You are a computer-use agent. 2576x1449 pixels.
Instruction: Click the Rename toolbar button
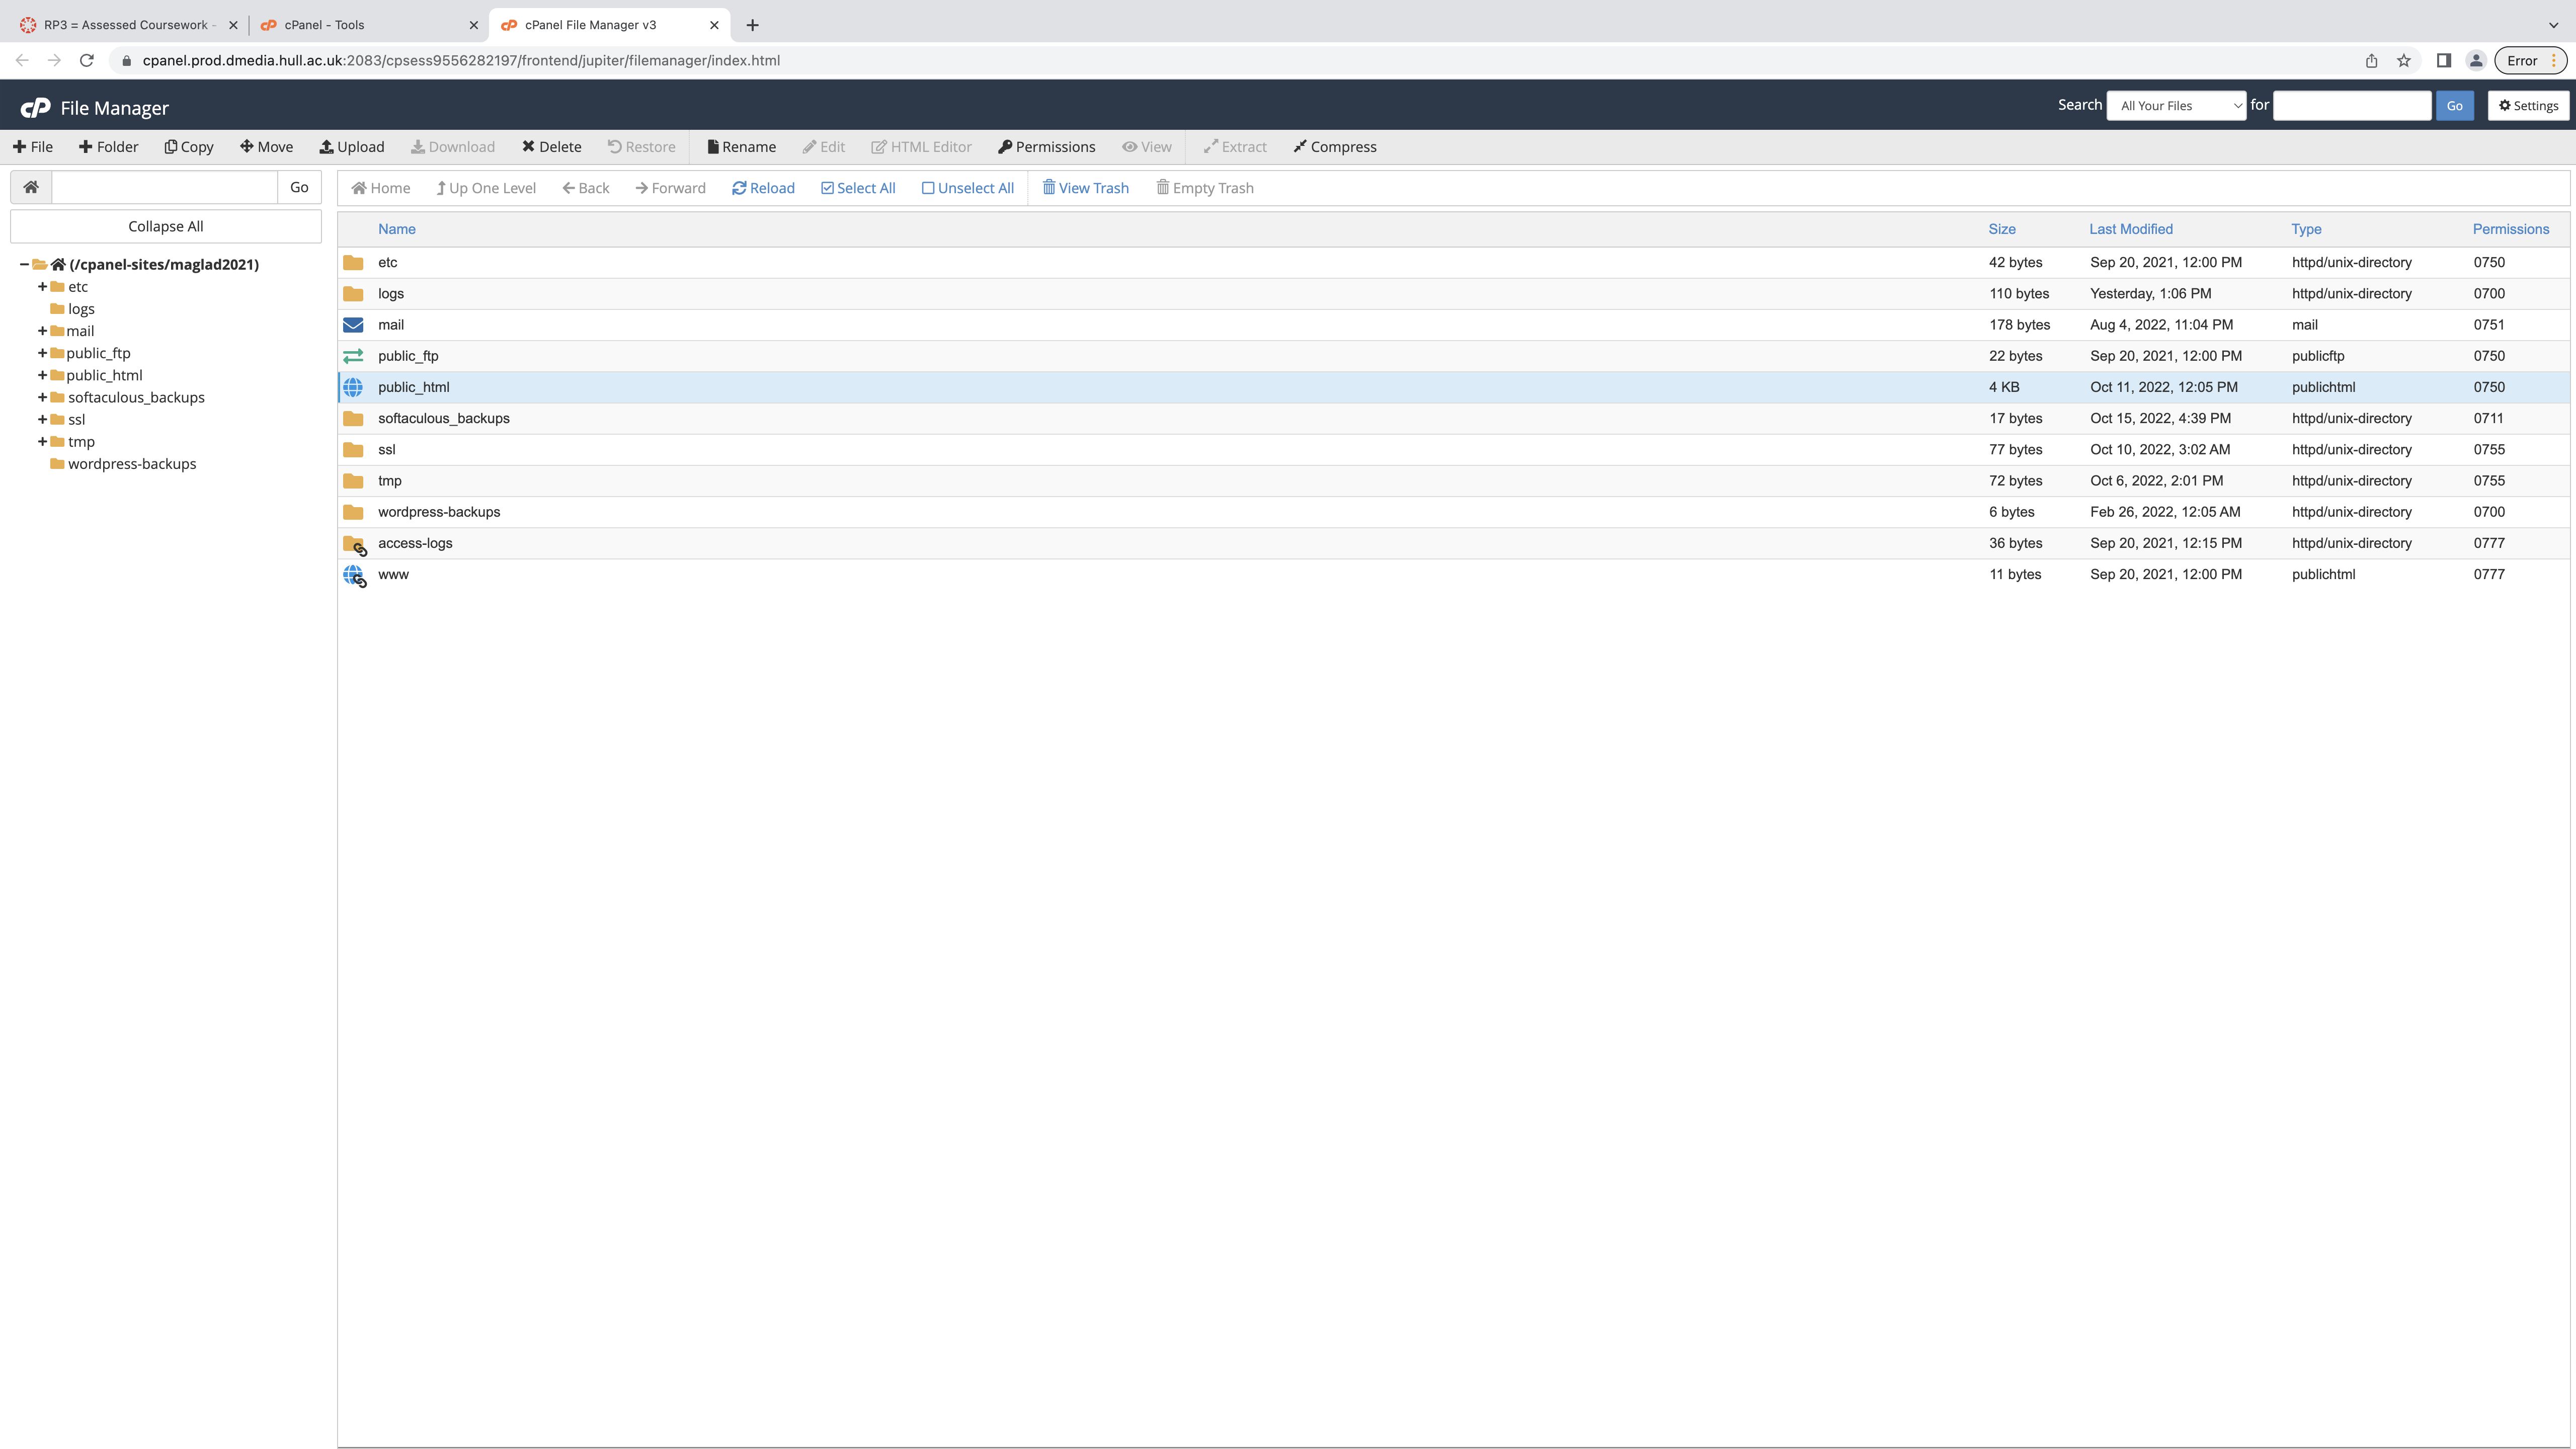pyautogui.click(x=741, y=147)
